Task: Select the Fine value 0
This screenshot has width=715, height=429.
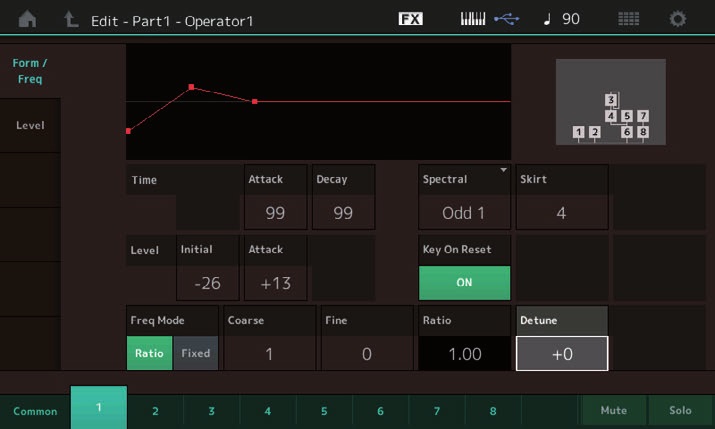Action: pos(367,354)
